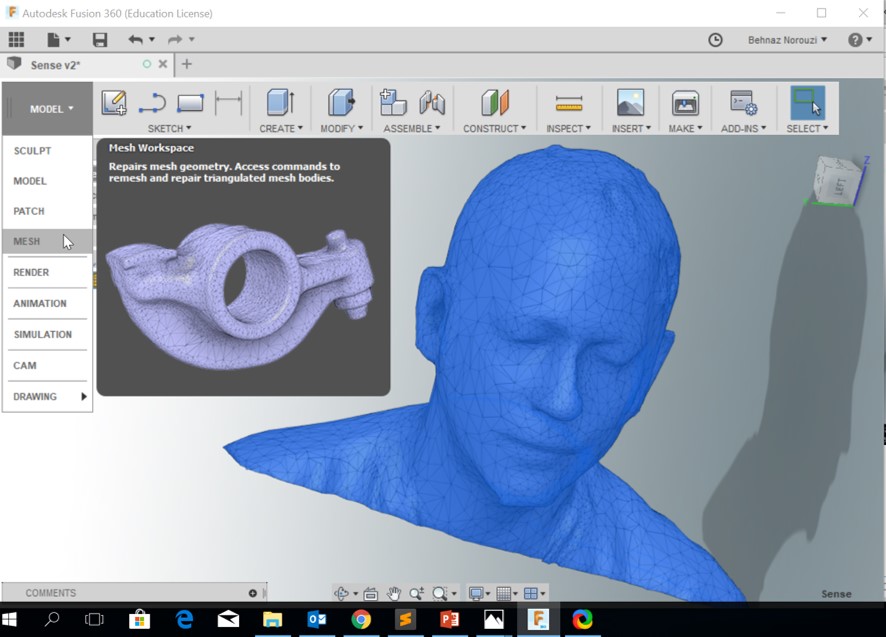The height and width of the screenshot is (637, 886).
Task: Open the job status clock icon
Action: [715, 40]
